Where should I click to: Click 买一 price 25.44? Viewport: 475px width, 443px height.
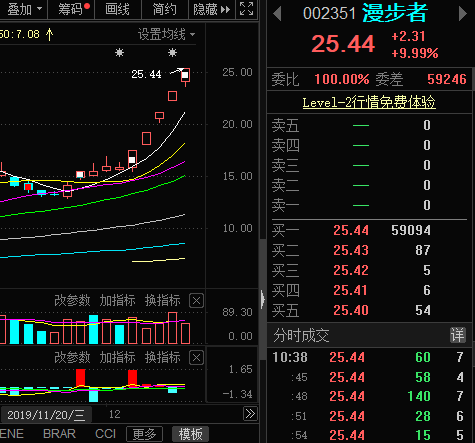351,230
